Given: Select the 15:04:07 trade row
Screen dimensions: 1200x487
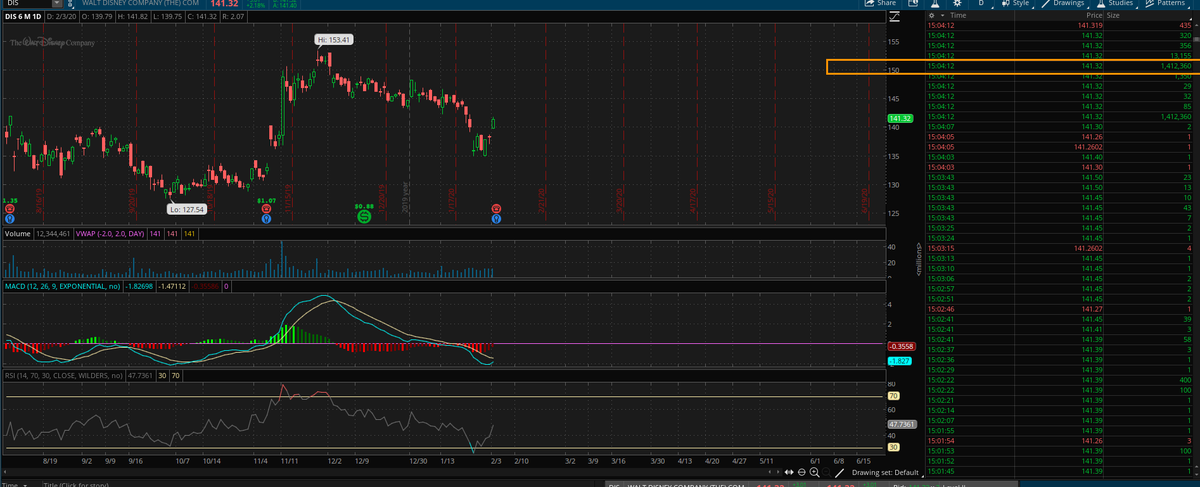Looking at the screenshot, I should (x=1059, y=127).
